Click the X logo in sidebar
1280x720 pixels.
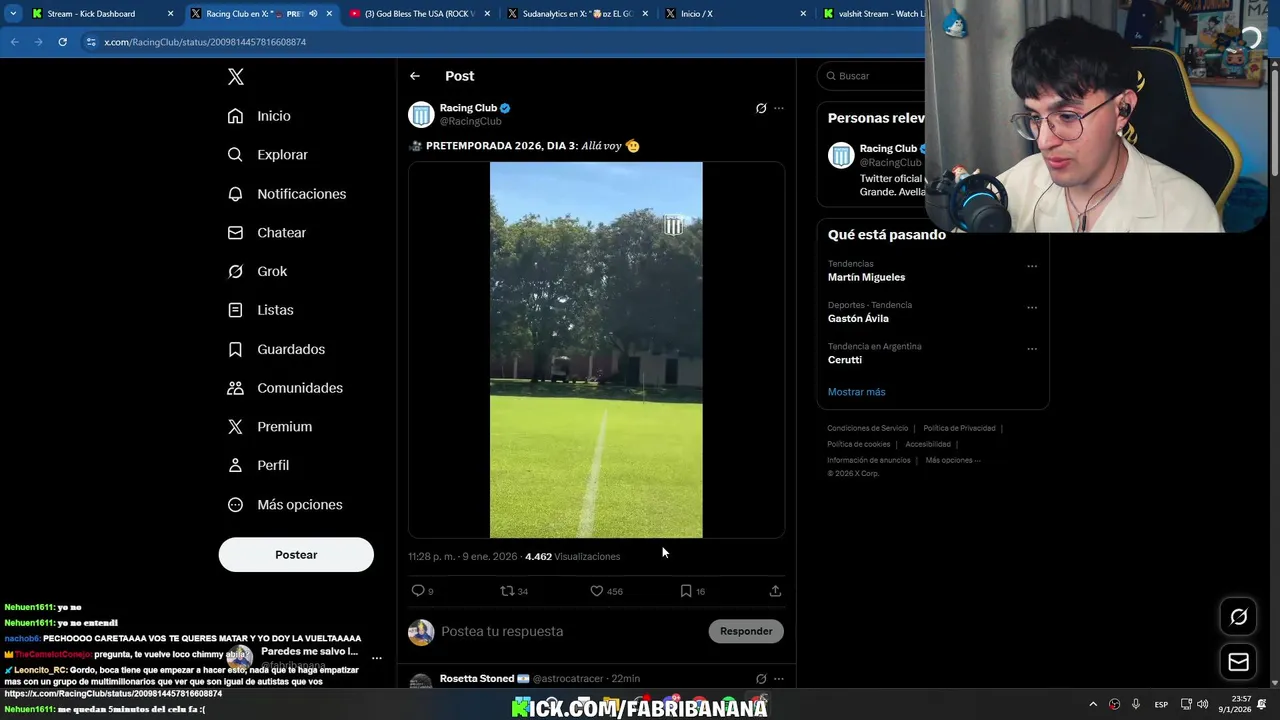point(235,77)
